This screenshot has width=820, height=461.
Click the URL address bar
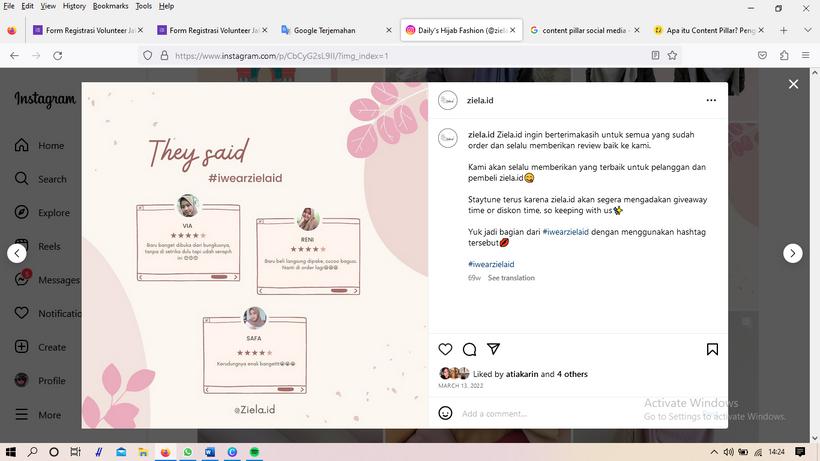[x=408, y=55]
